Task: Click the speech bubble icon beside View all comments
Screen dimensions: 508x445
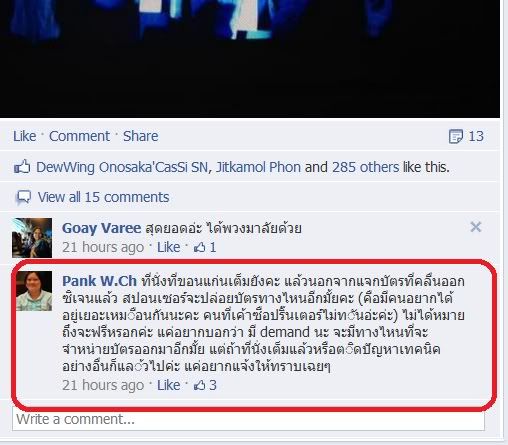Action: click(x=24, y=197)
